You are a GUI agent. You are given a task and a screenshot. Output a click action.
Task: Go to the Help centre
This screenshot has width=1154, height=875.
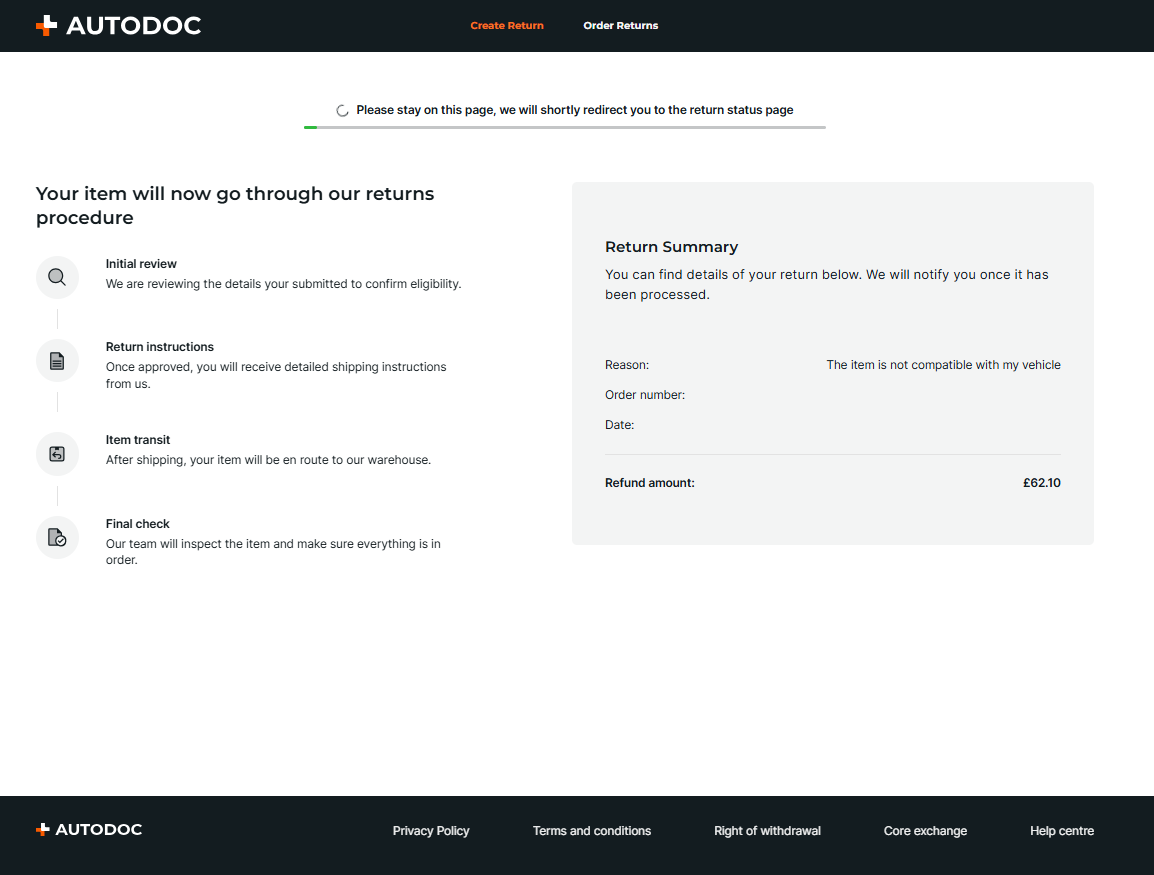(x=1062, y=831)
